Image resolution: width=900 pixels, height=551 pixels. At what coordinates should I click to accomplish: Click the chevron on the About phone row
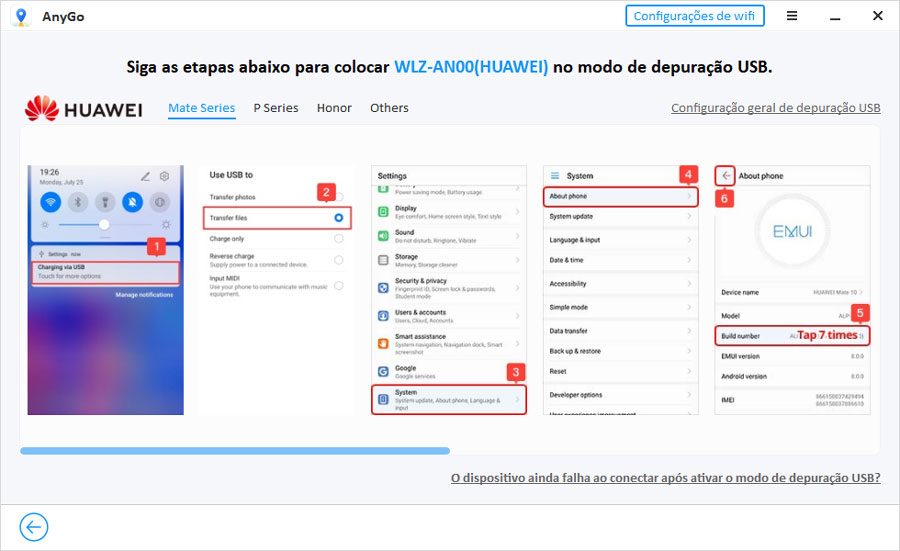tap(689, 196)
